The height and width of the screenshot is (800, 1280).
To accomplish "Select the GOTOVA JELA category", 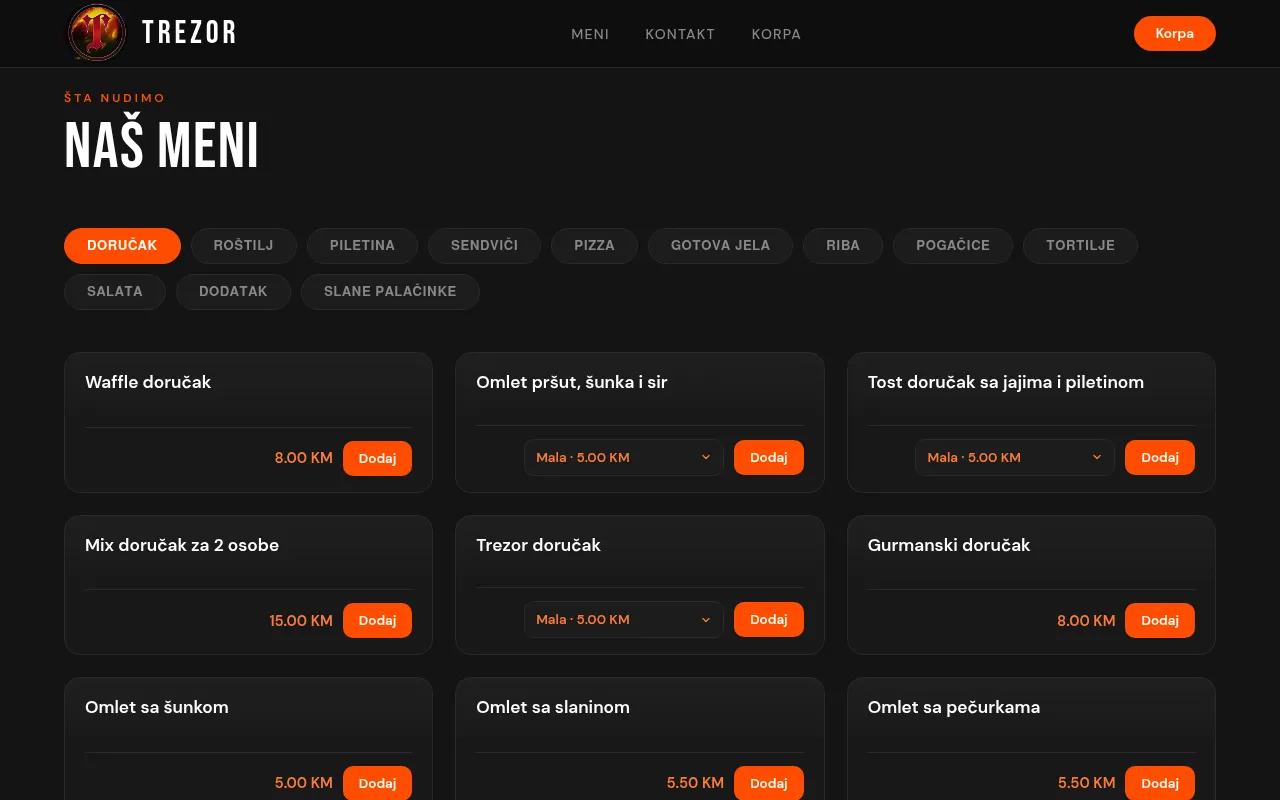I will [720, 245].
